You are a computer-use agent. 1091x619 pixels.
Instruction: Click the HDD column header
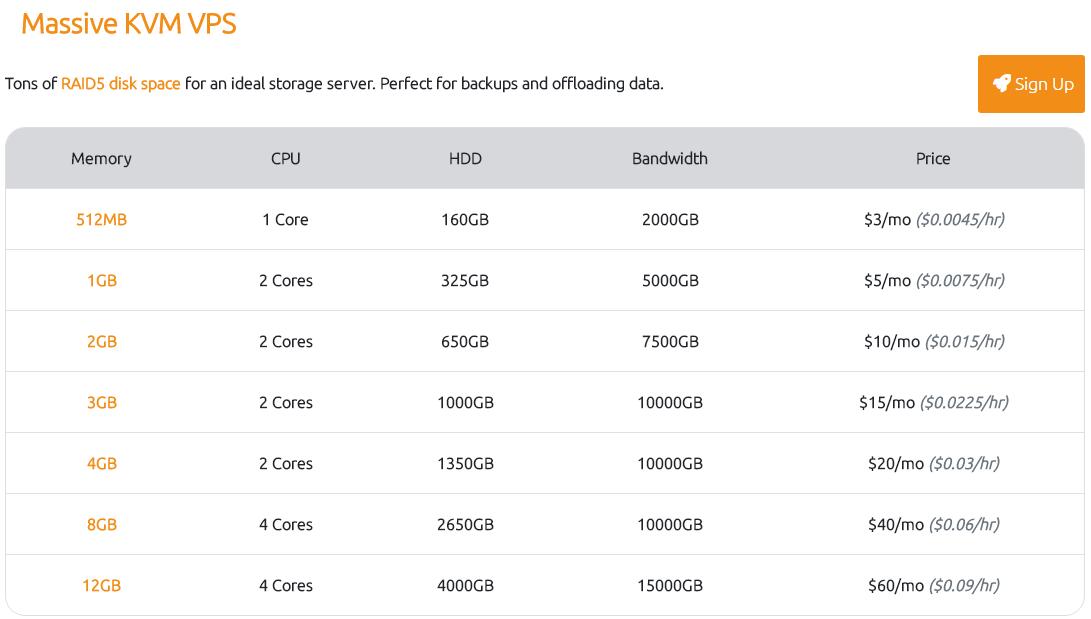(465, 158)
